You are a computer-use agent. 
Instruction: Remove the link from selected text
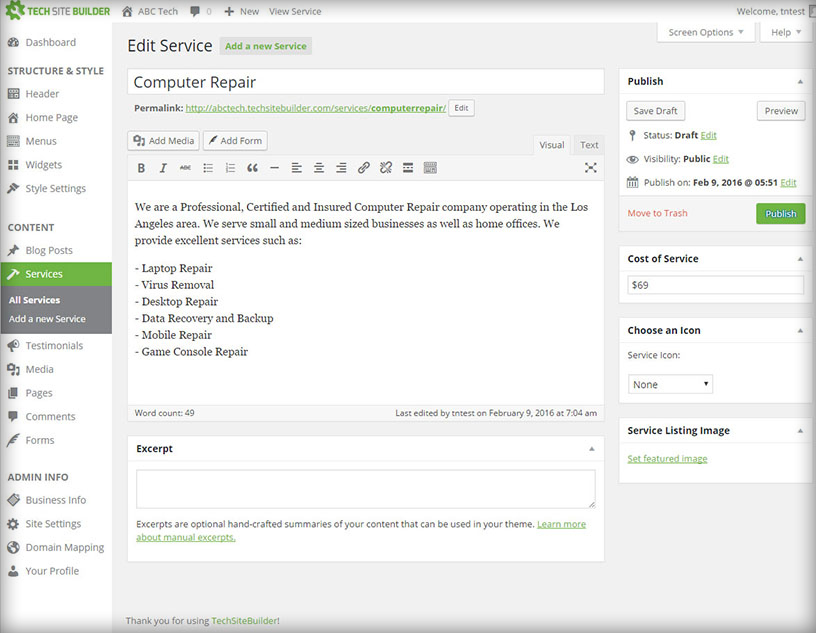point(385,167)
